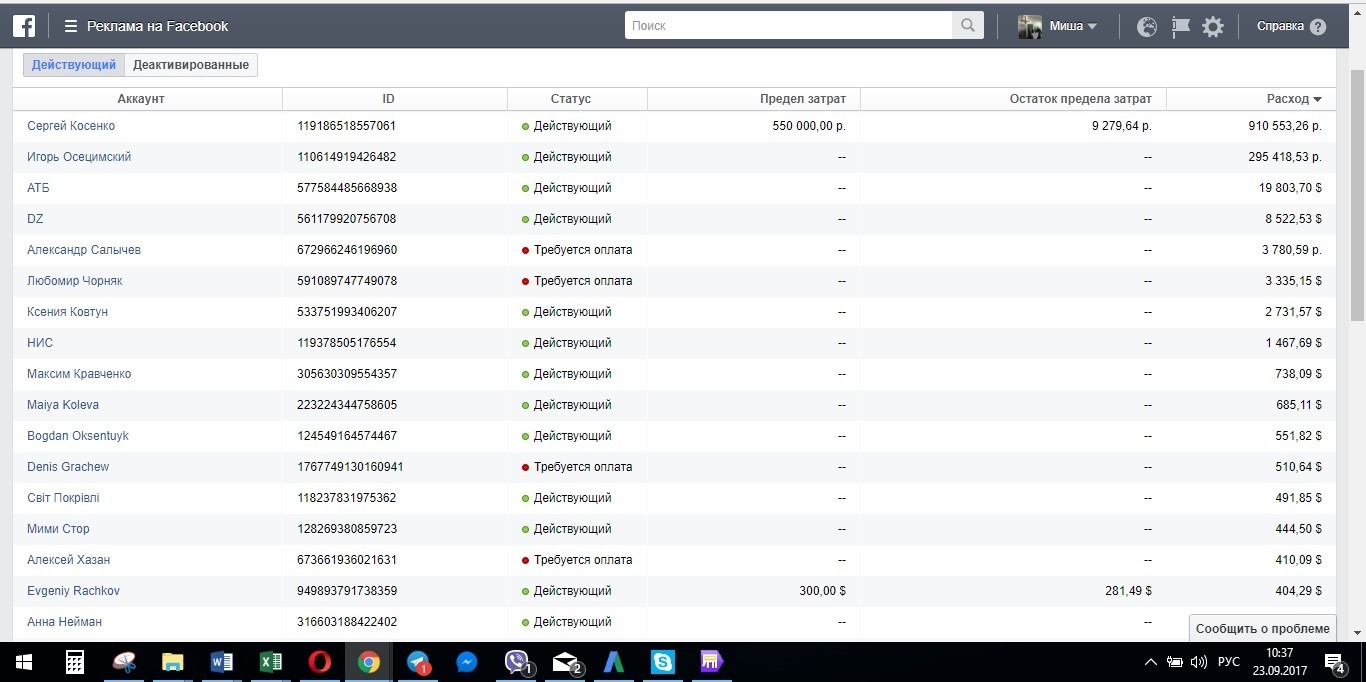Click ID 119186518557061
The height and width of the screenshot is (682, 1366).
[347, 126]
